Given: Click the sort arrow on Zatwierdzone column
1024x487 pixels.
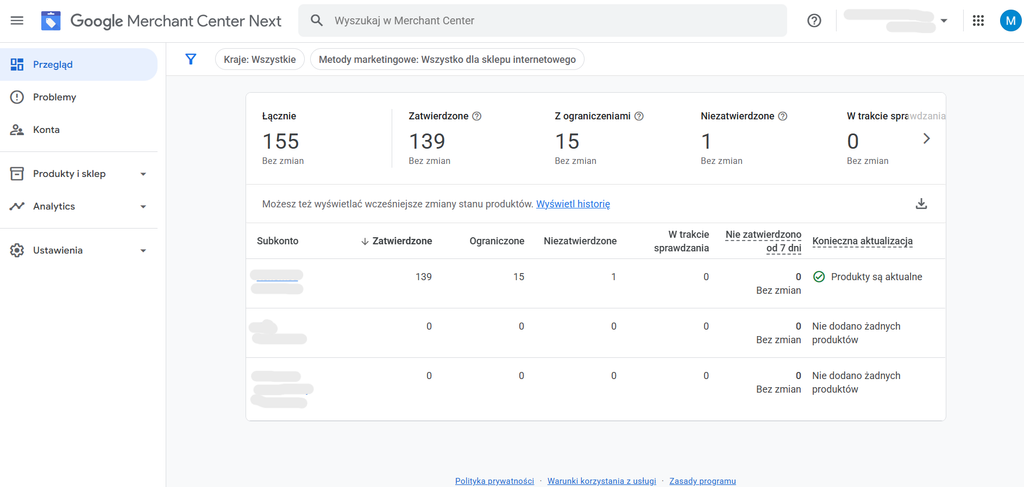Looking at the screenshot, I should (365, 241).
